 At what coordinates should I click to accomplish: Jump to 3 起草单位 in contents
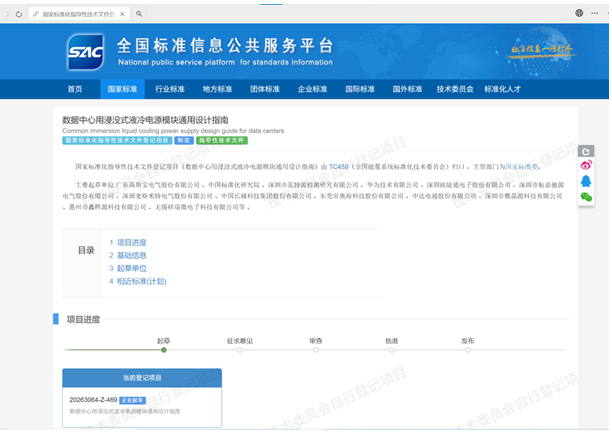tap(128, 268)
